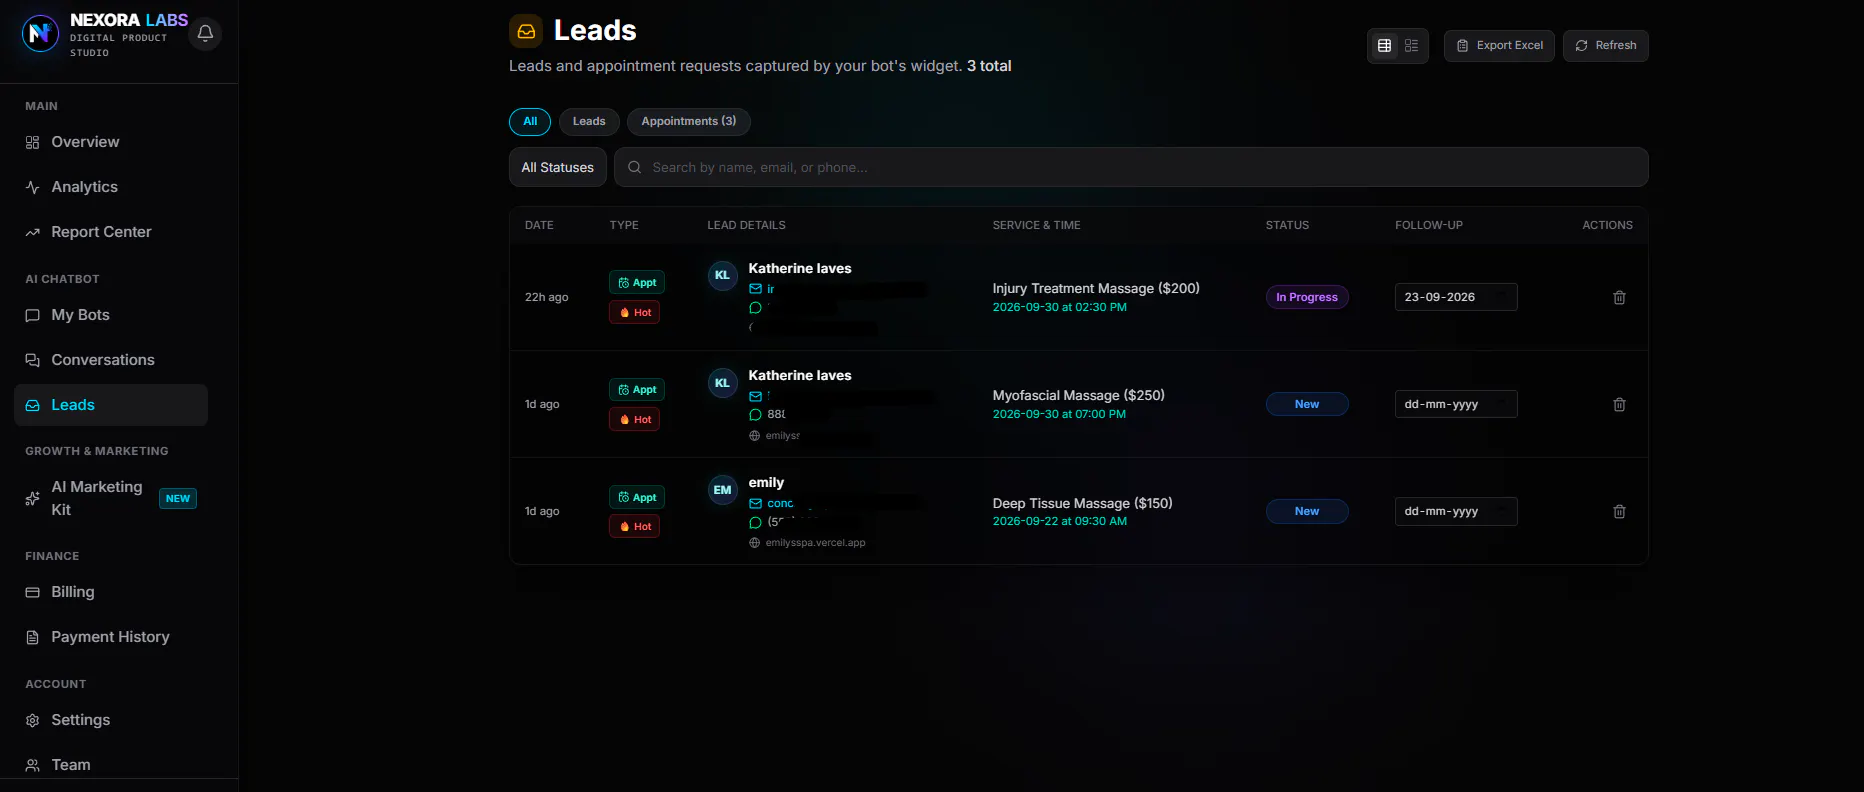Click the Leads inbox sidebar icon
Image resolution: width=1864 pixels, height=792 pixels.
point(32,405)
